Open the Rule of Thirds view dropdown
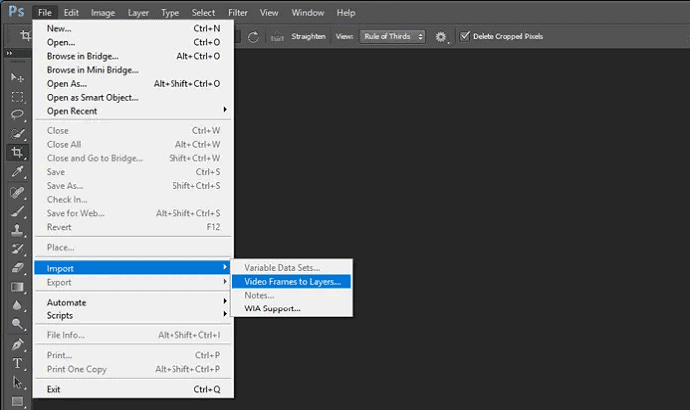The image size is (690, 410). pos(392,36)
